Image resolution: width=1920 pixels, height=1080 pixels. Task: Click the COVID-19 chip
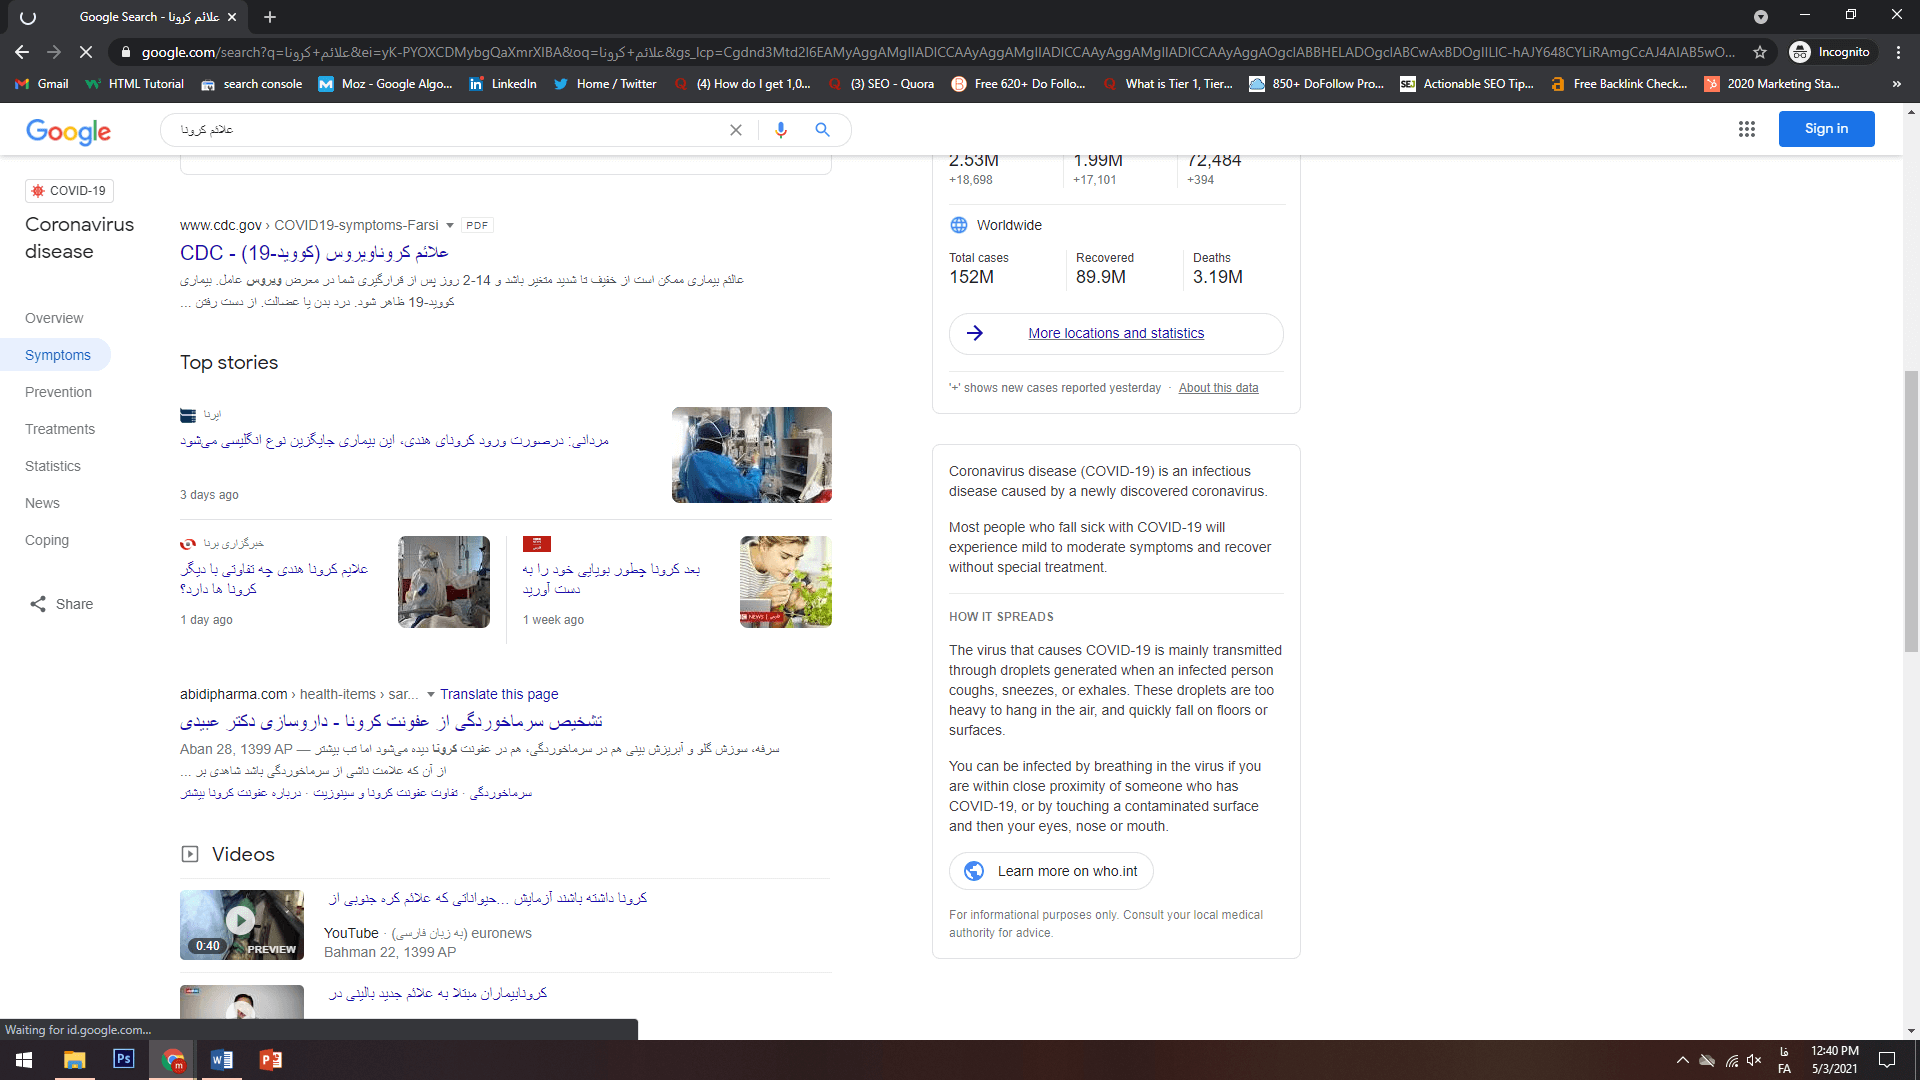pos(69,191)
